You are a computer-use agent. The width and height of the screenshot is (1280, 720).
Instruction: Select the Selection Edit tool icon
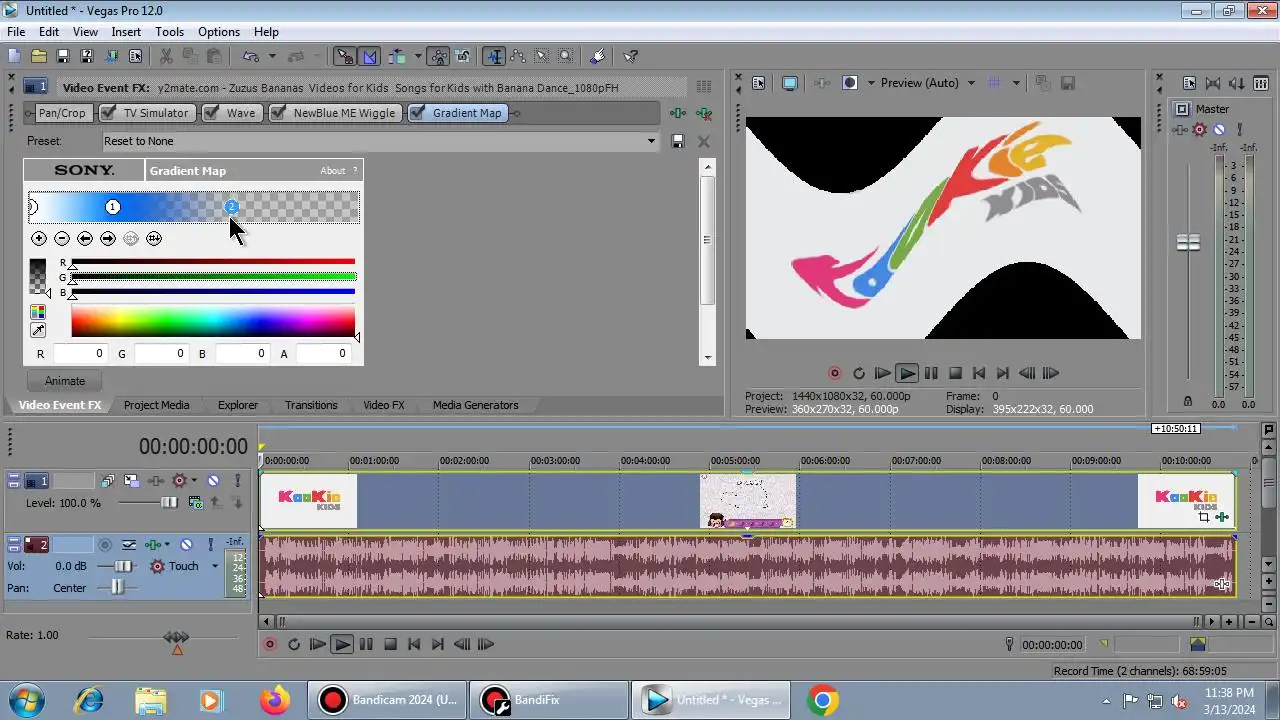[x=542, y=57]
